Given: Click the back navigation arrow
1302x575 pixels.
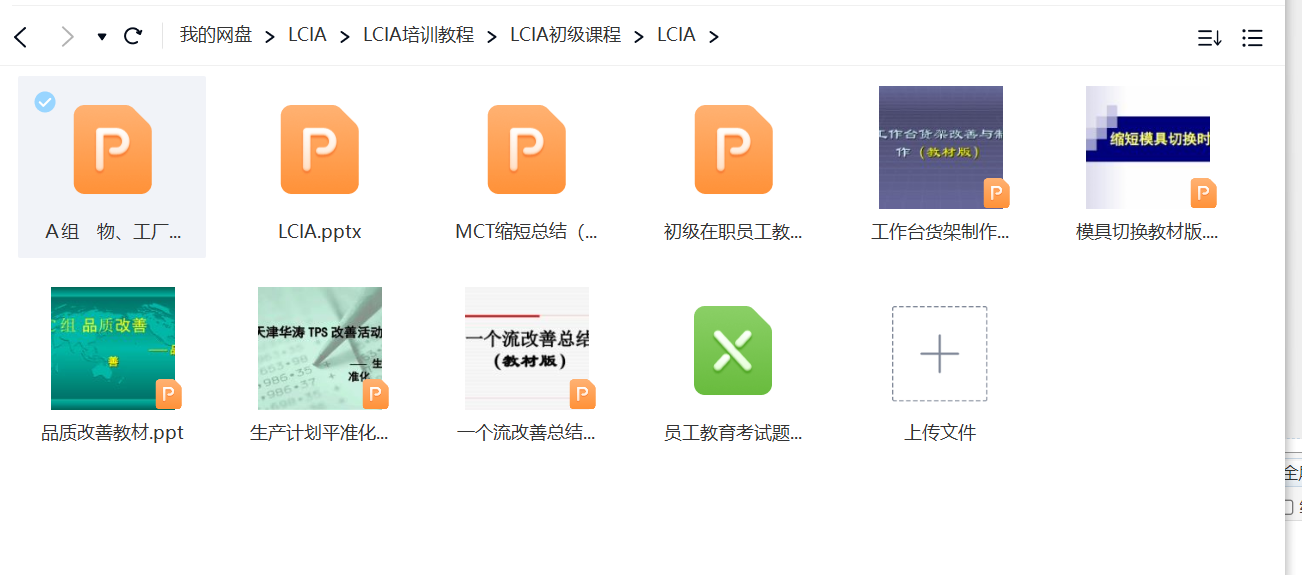Looking at the screenshot, I should 21,37.
